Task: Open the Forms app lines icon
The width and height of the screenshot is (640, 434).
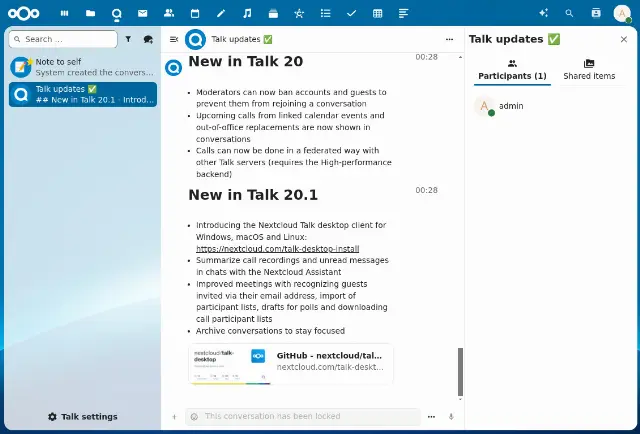Action: (403, 13)
